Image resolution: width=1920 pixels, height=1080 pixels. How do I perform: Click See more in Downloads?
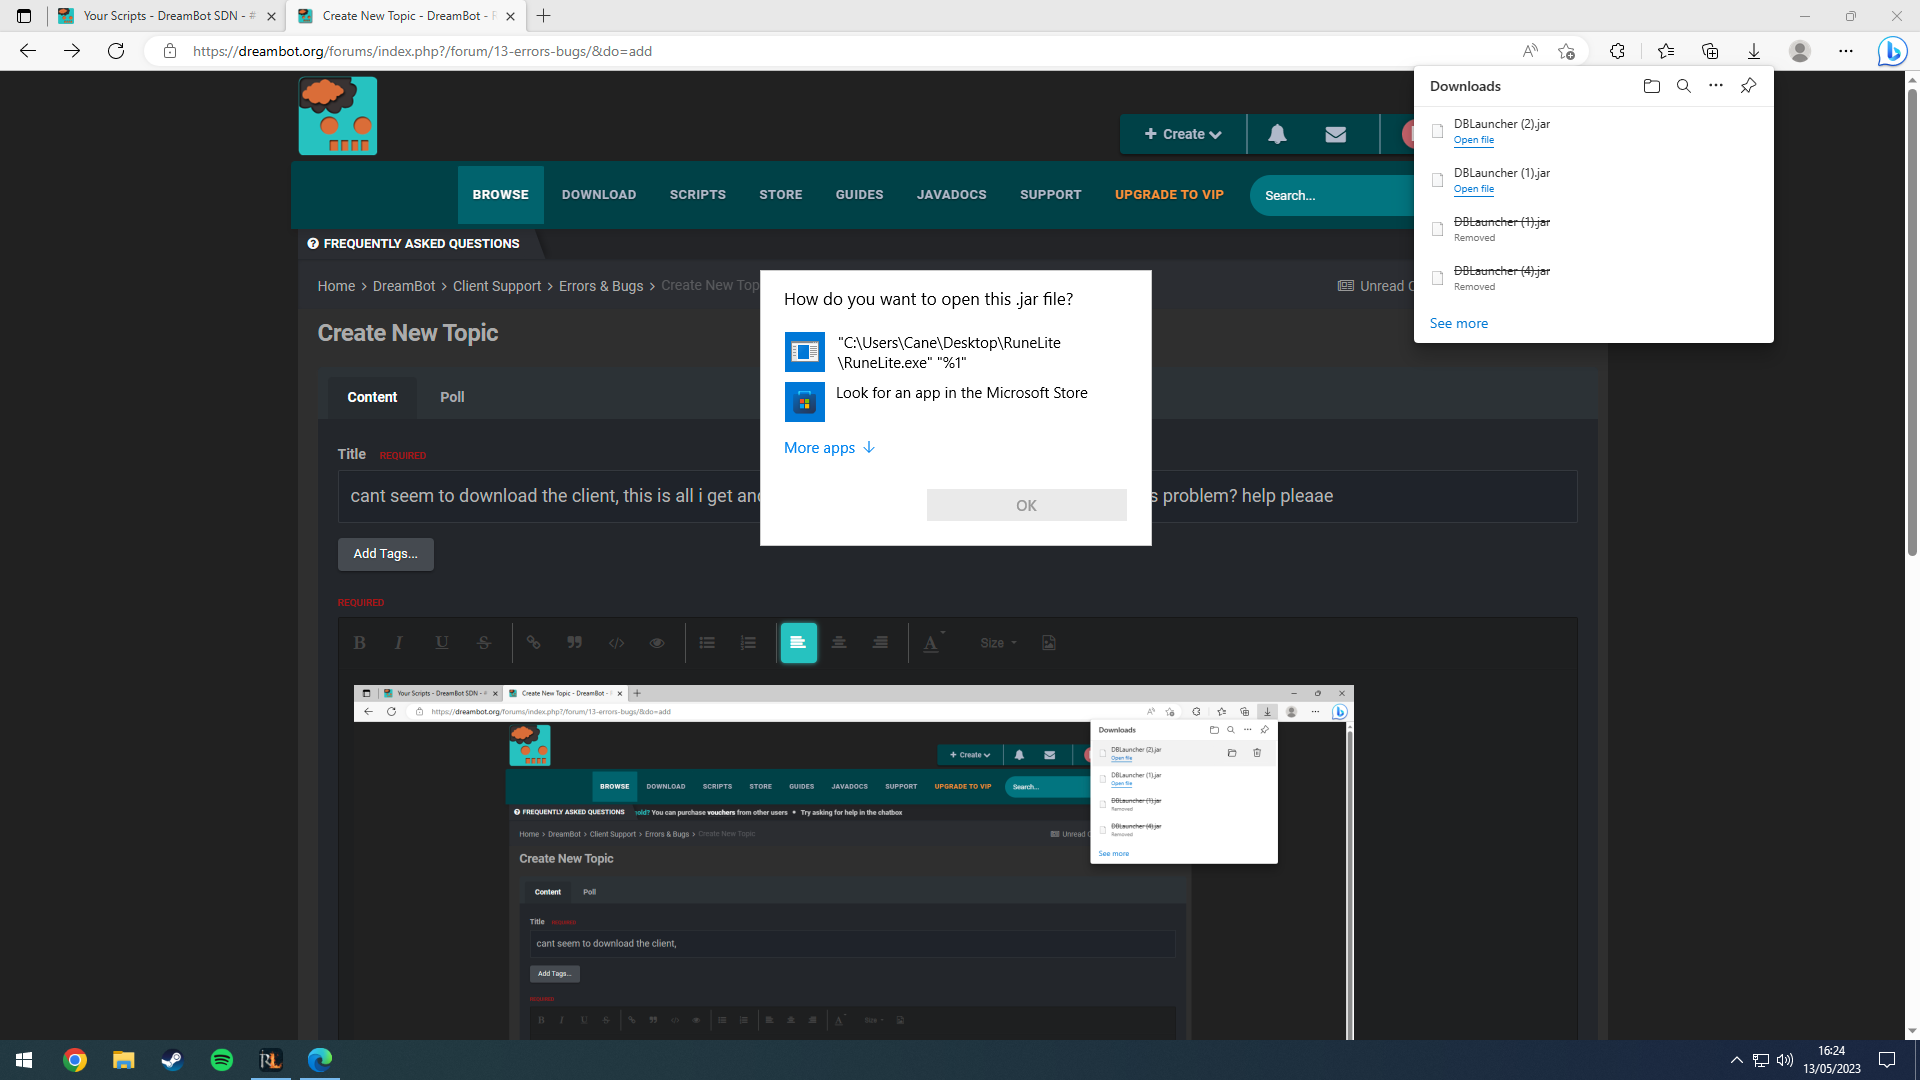tap(1459, 323)
